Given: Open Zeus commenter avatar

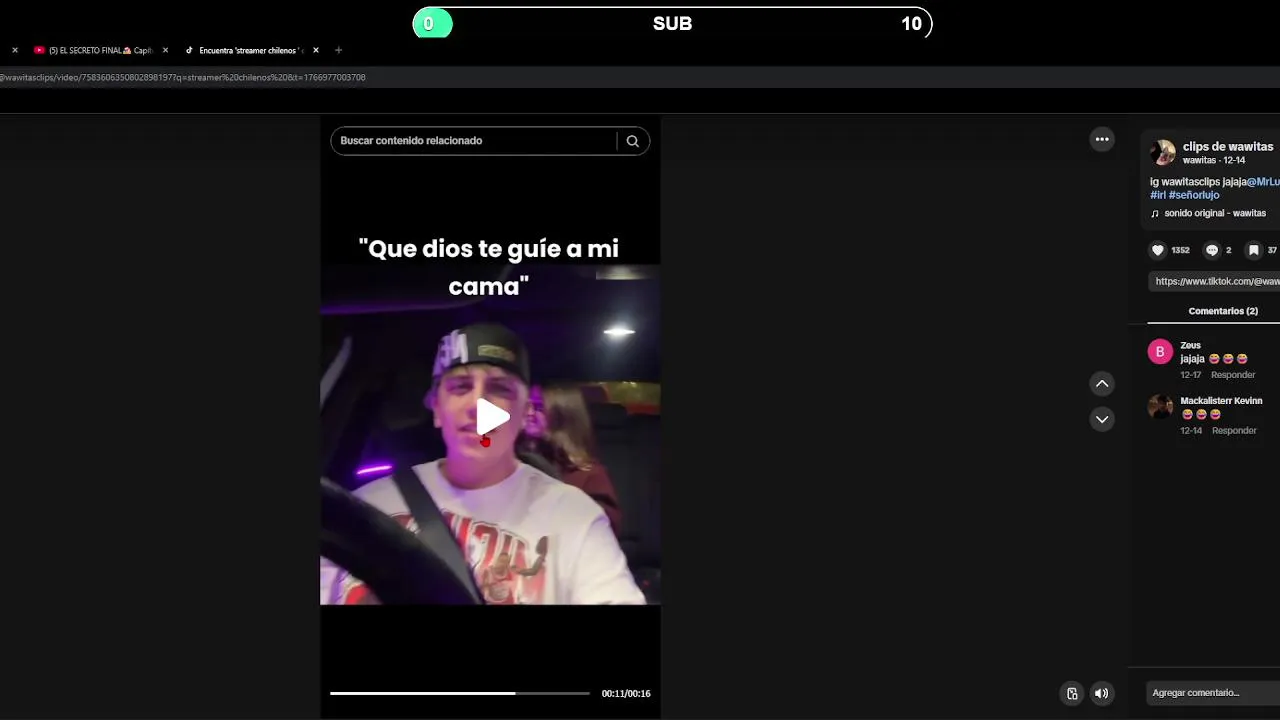Looking at the screenshot, I should 1160,351.
